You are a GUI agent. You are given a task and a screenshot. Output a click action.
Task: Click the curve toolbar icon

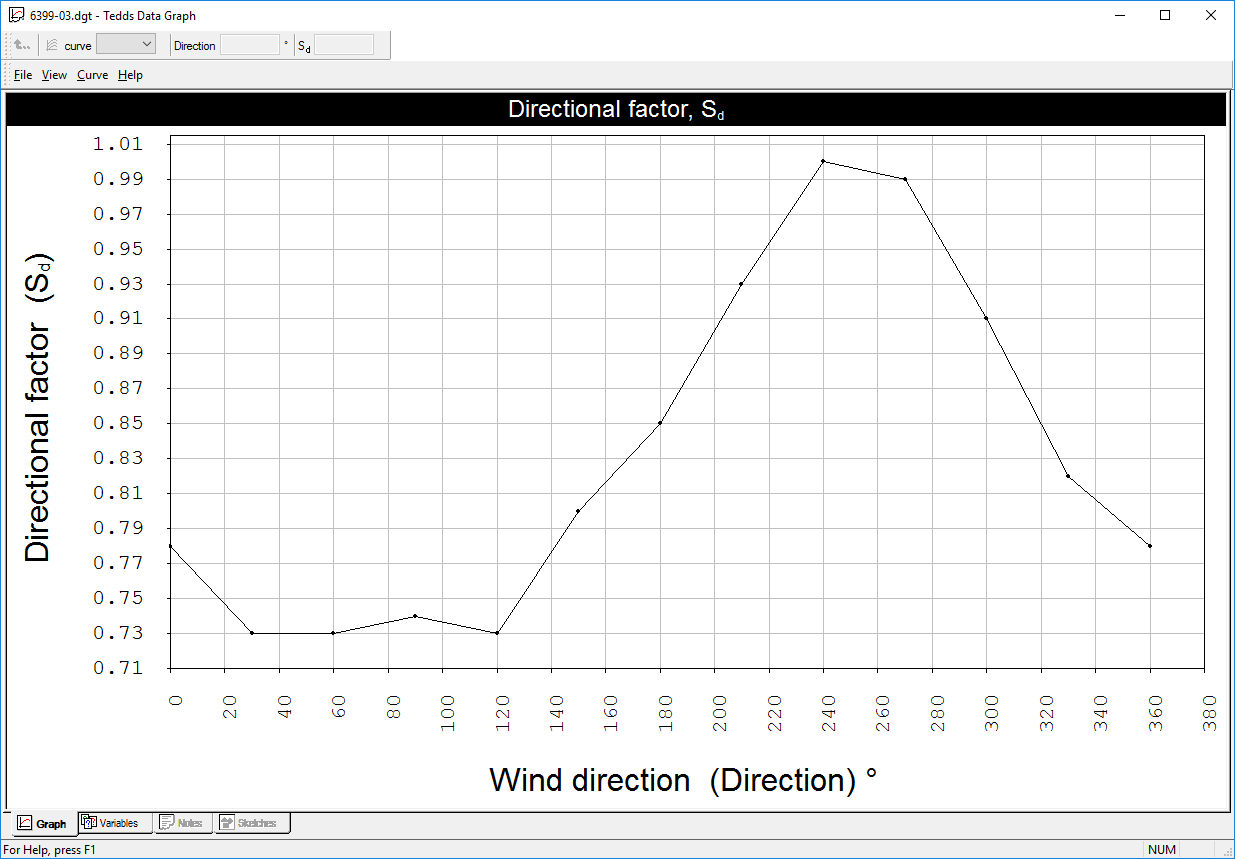tap(49, 44)
